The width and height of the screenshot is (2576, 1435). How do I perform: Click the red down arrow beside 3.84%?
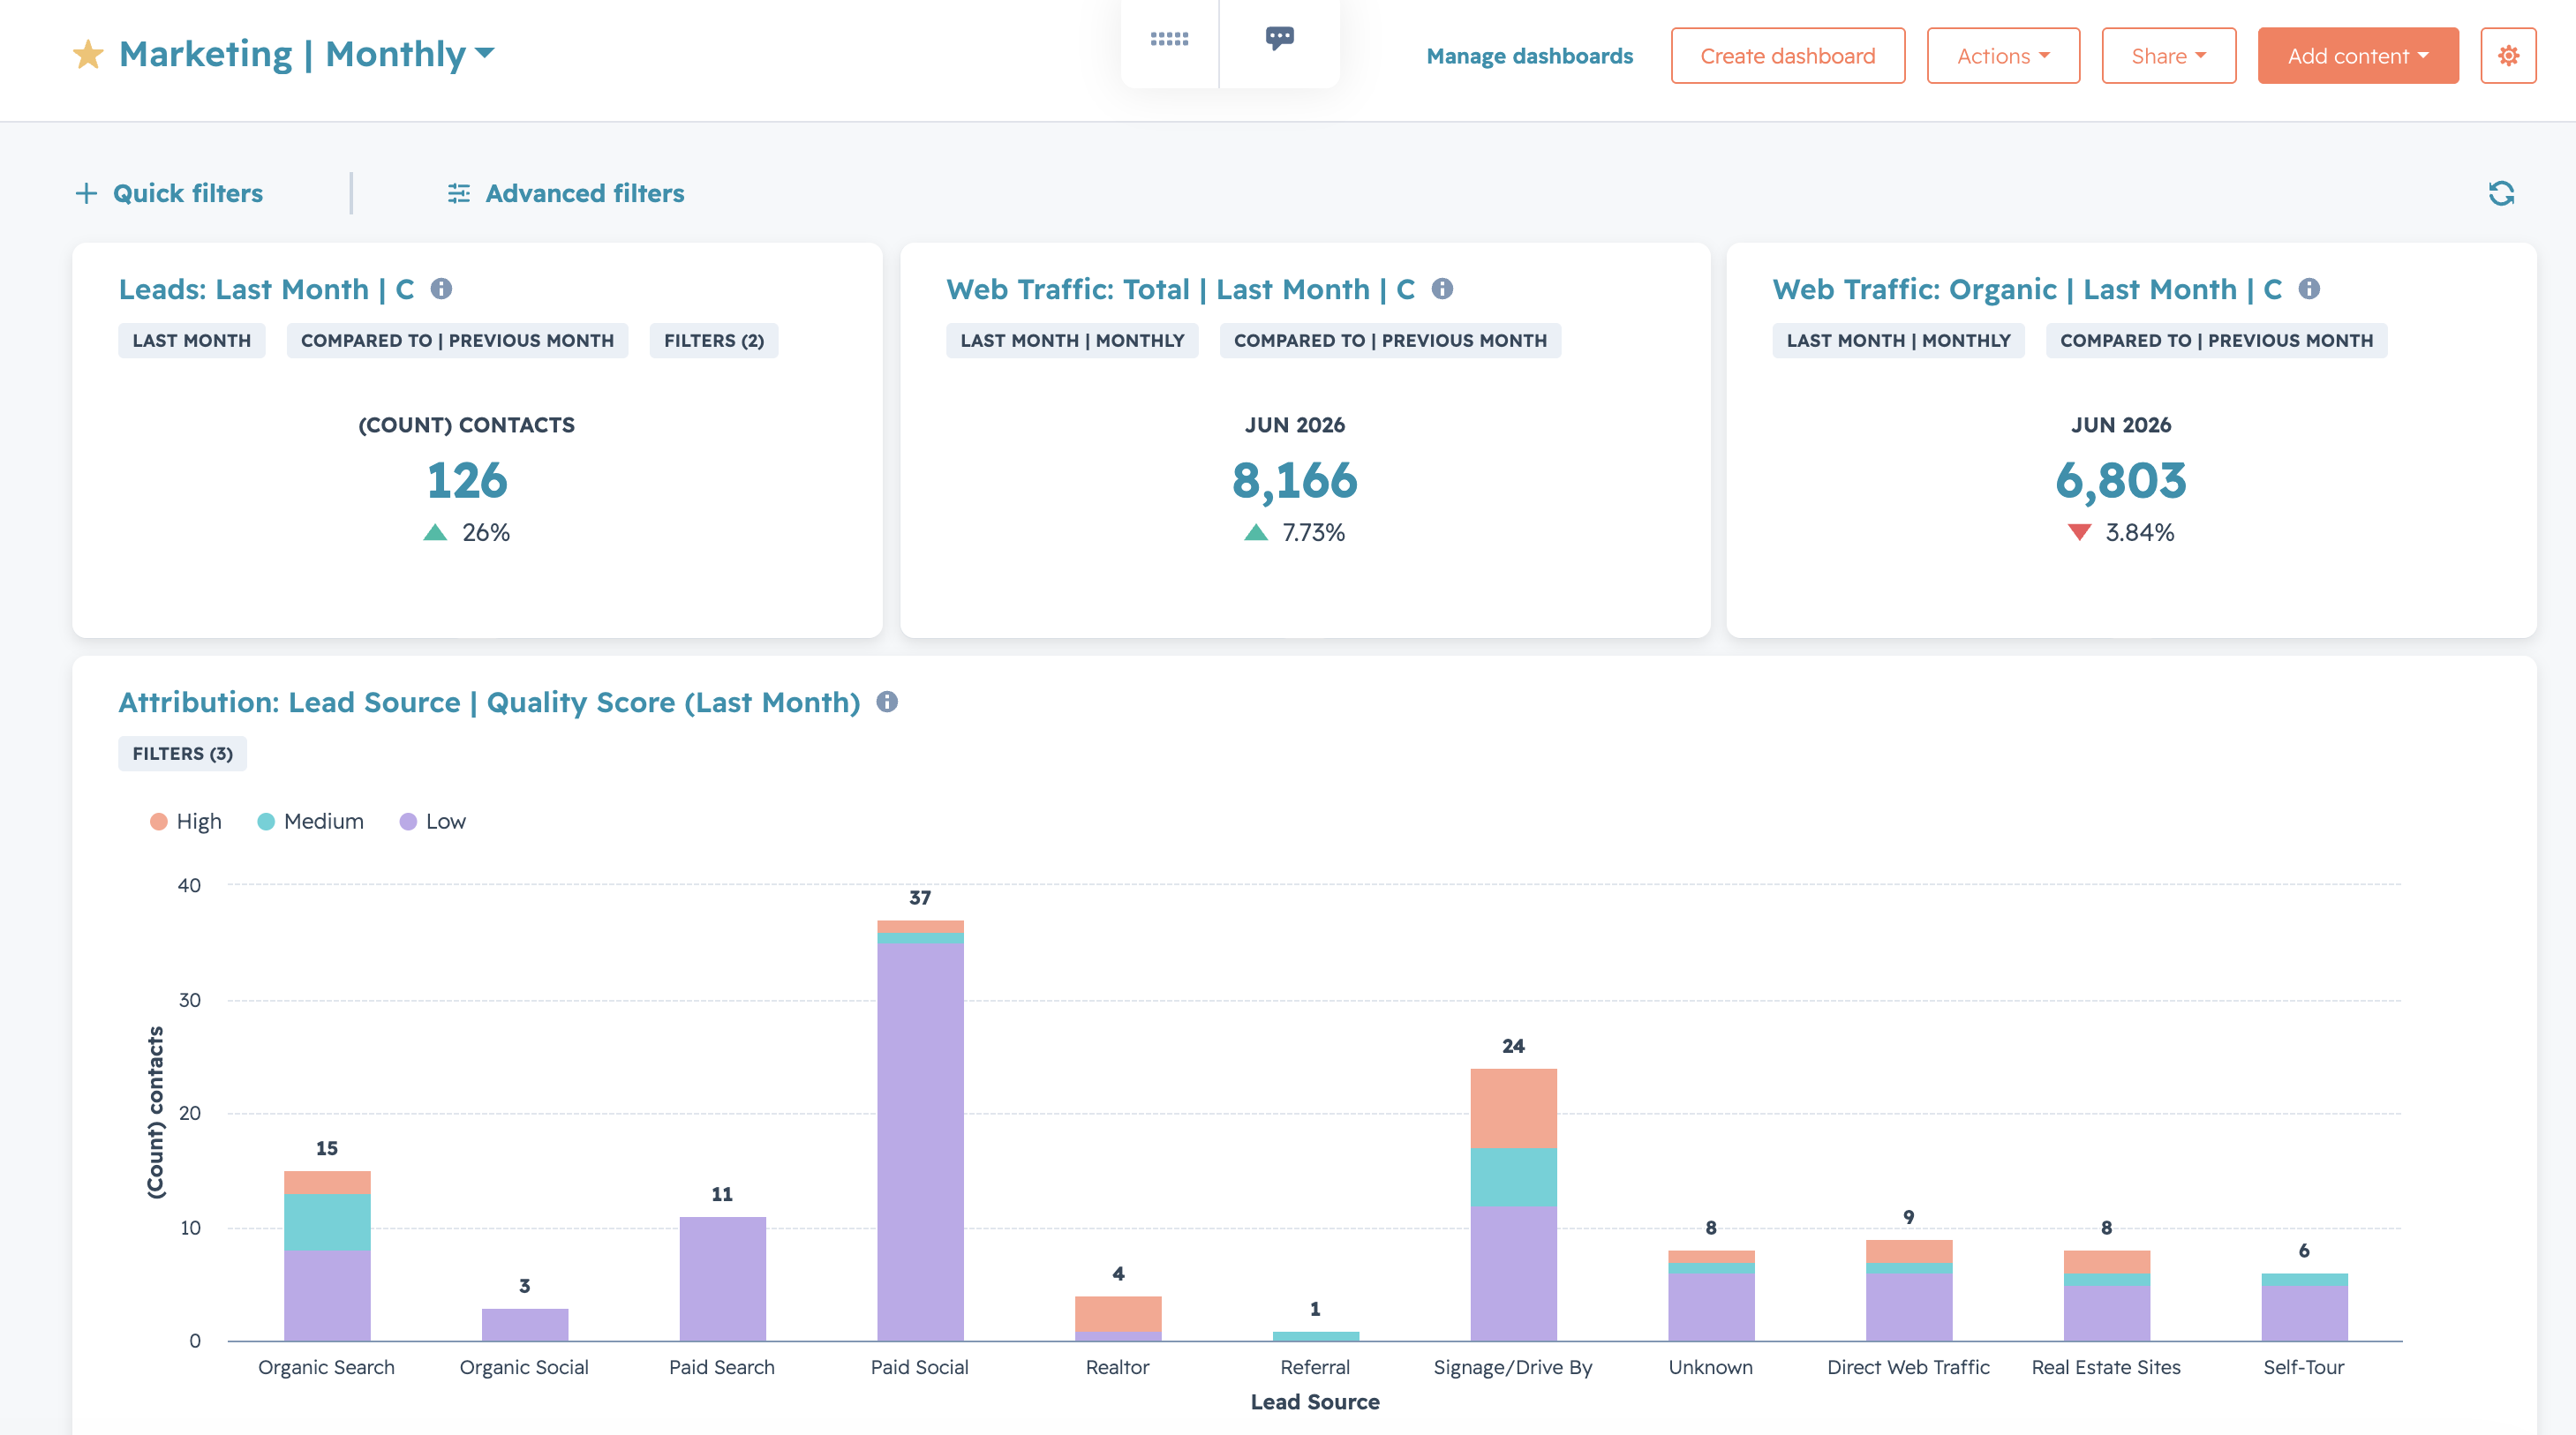[x=2080, y=532]
